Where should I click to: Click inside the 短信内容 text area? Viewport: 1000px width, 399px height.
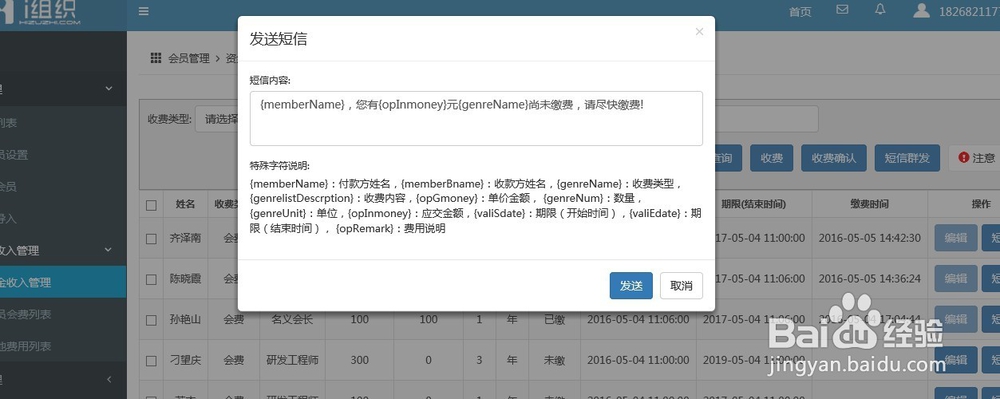tap(476, 119)
